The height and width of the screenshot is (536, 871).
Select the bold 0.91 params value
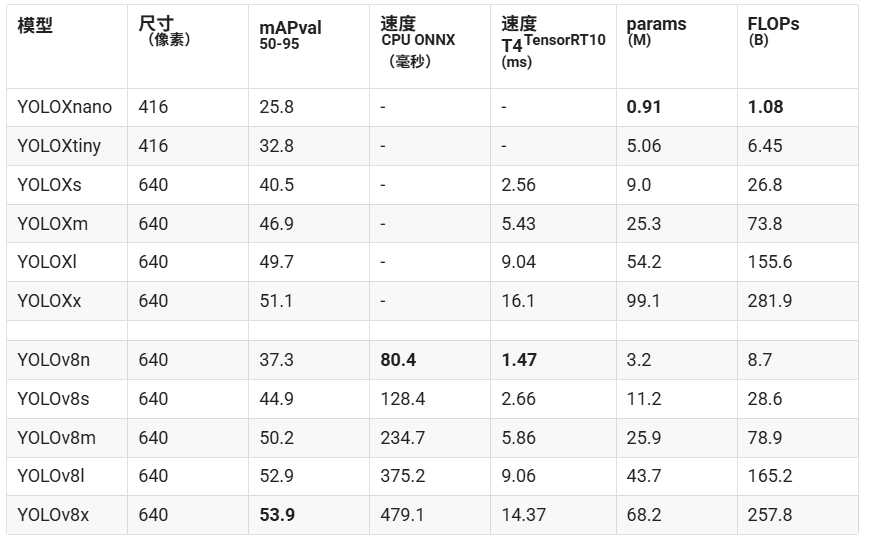pos(644,107)
